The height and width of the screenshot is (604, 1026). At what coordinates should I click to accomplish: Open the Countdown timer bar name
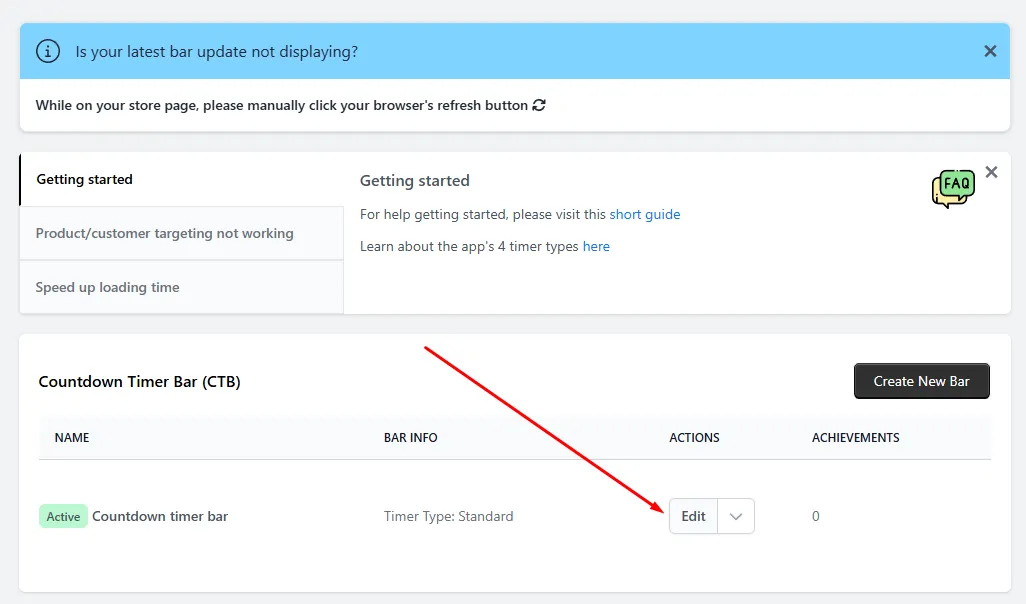click(160, 516)
